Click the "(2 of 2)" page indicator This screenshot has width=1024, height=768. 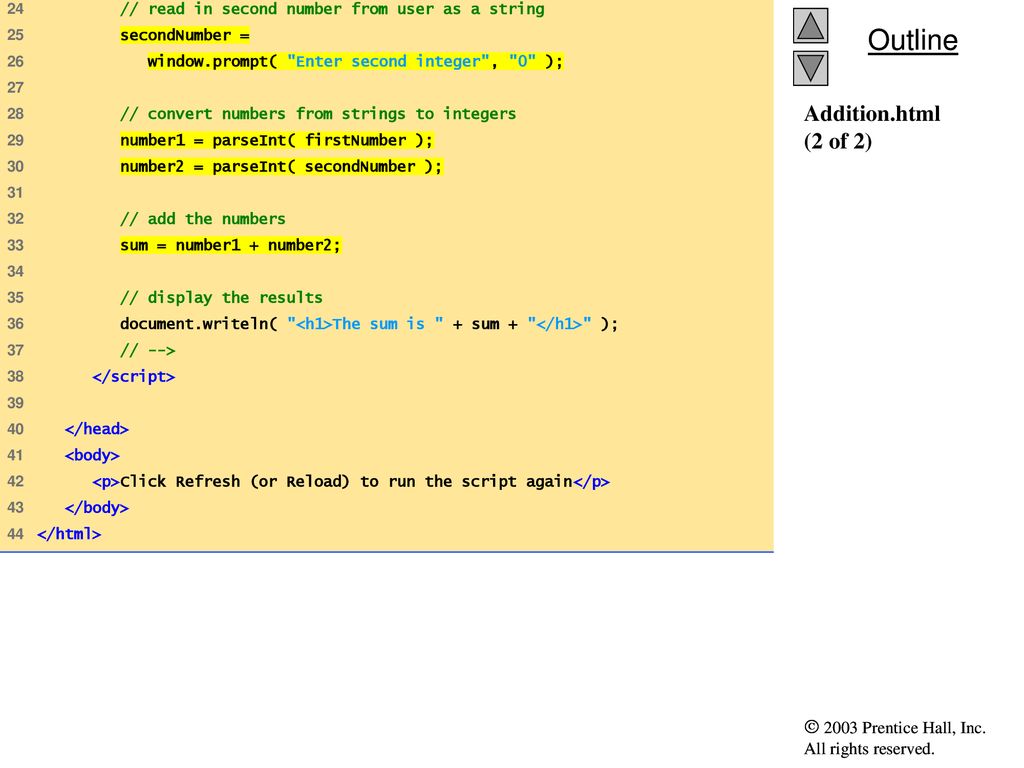(838, 141)
